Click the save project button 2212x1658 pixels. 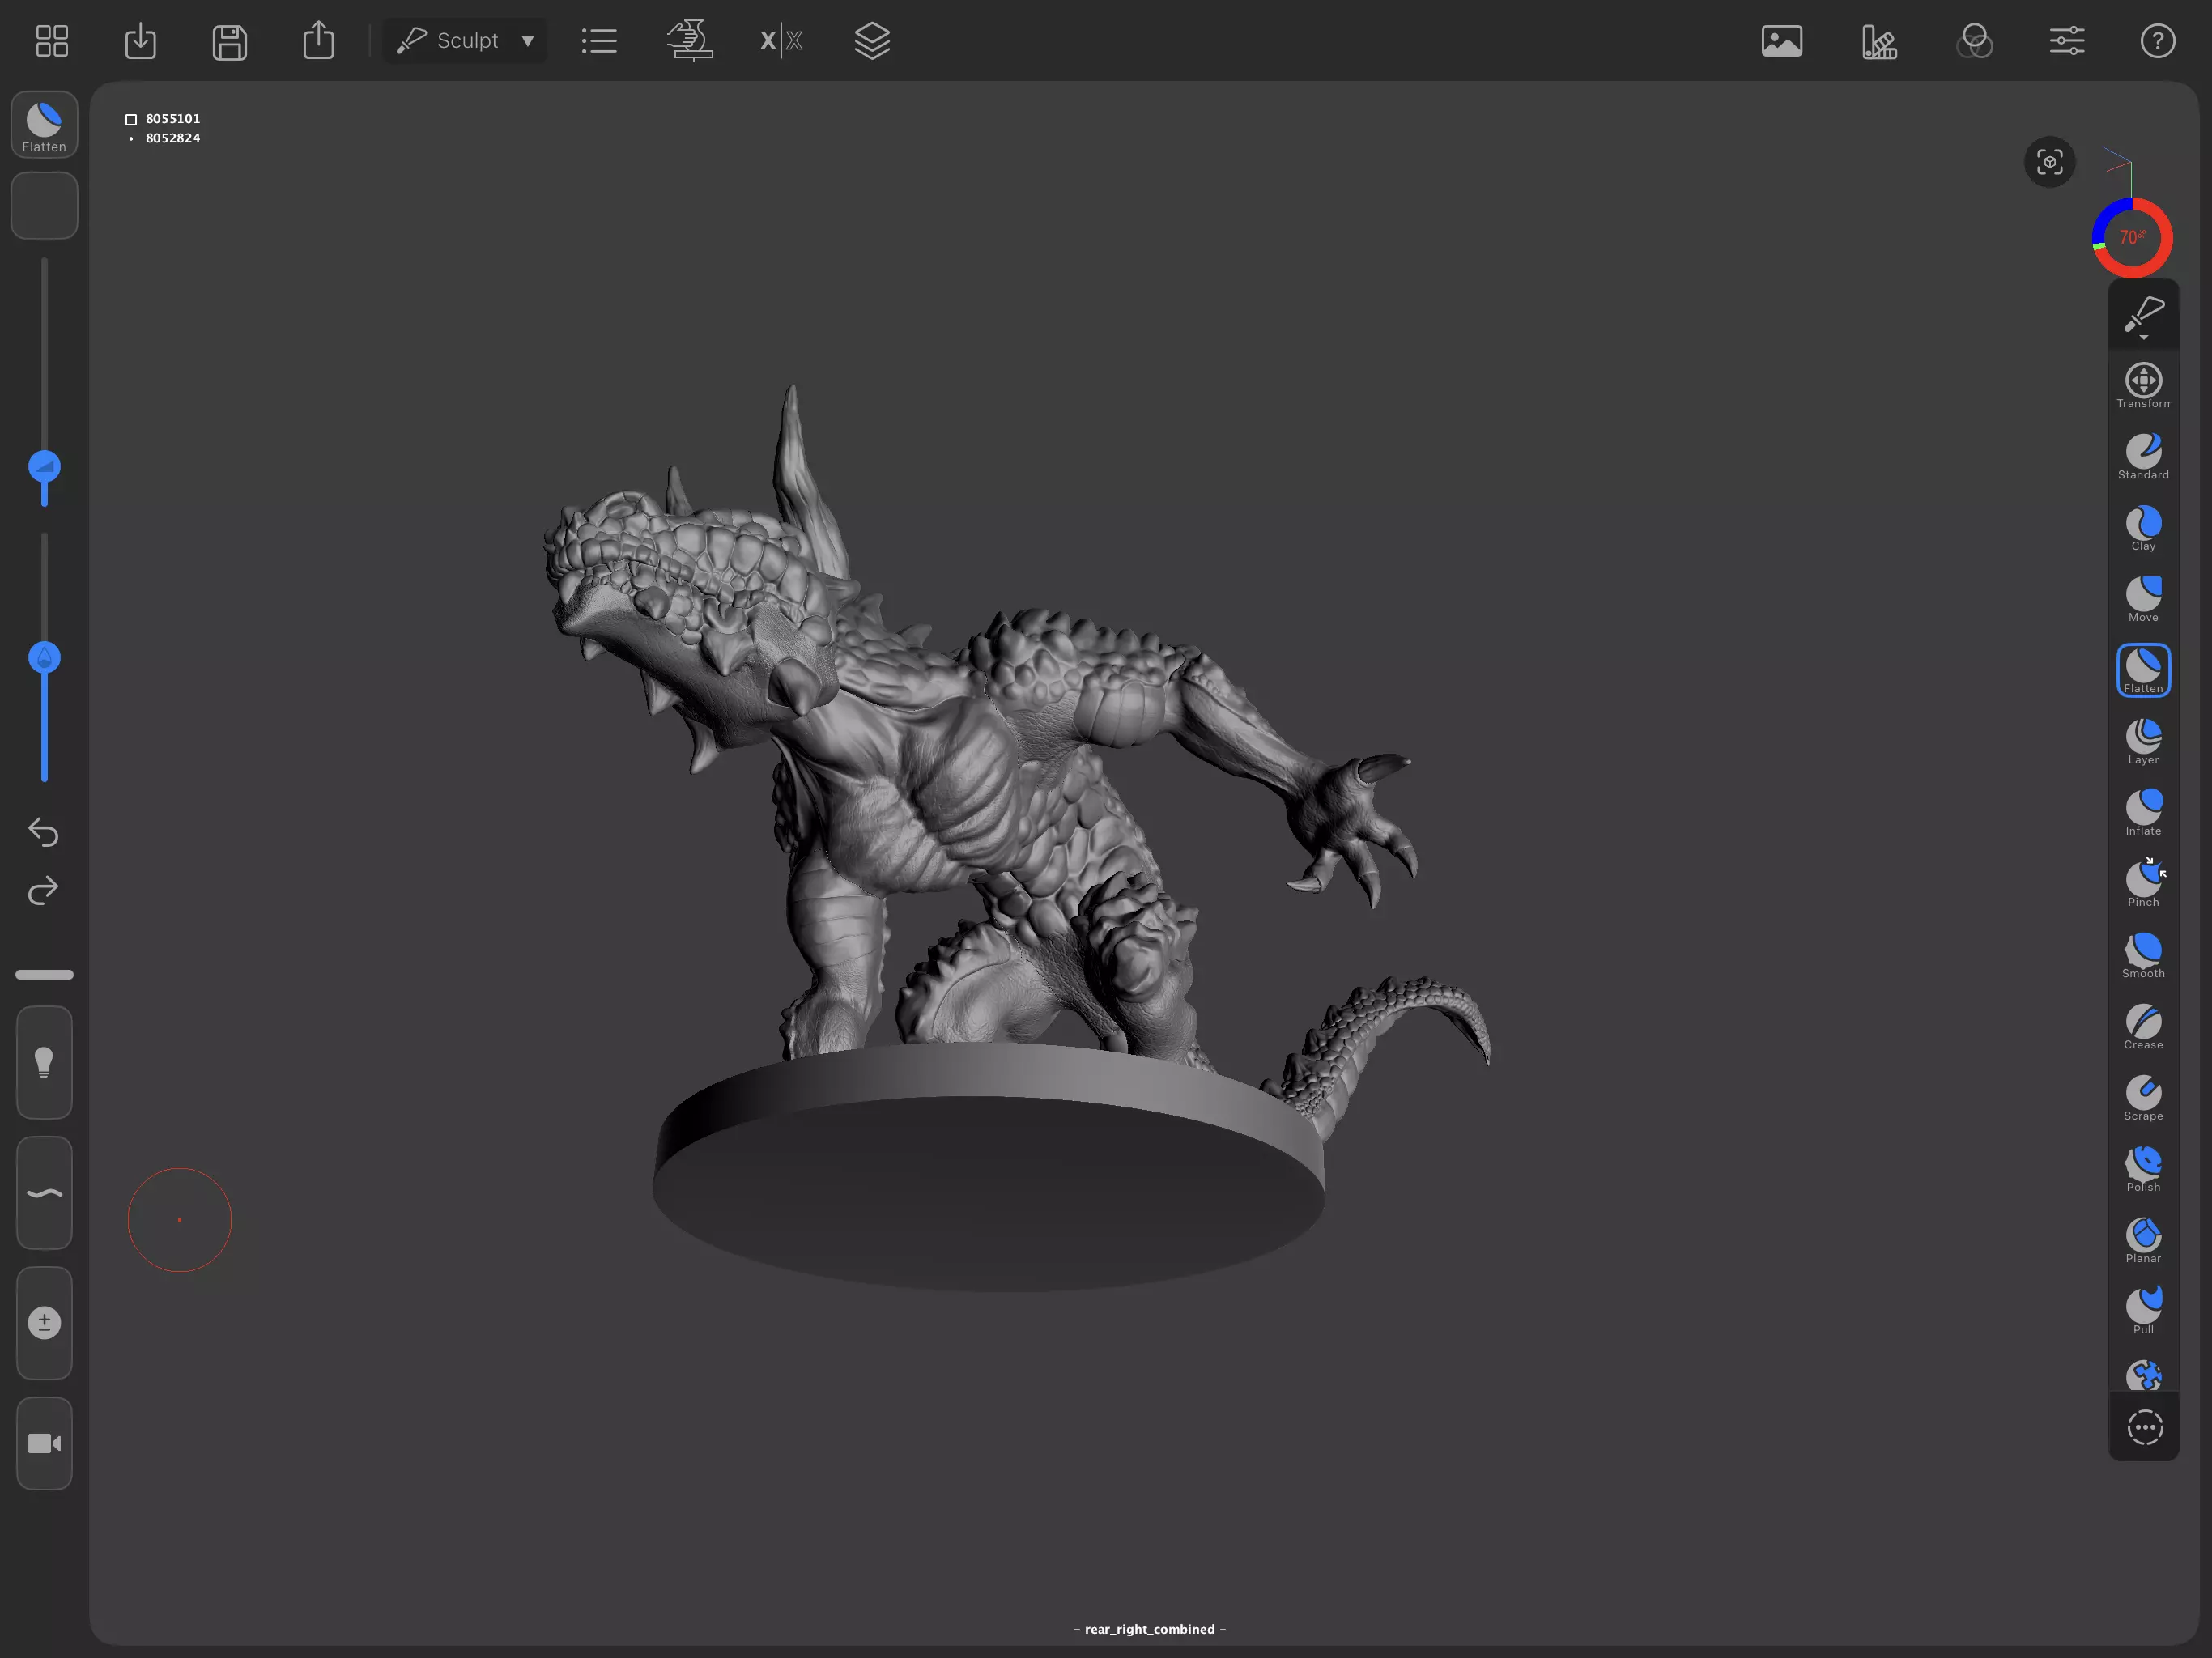point(229,41)
